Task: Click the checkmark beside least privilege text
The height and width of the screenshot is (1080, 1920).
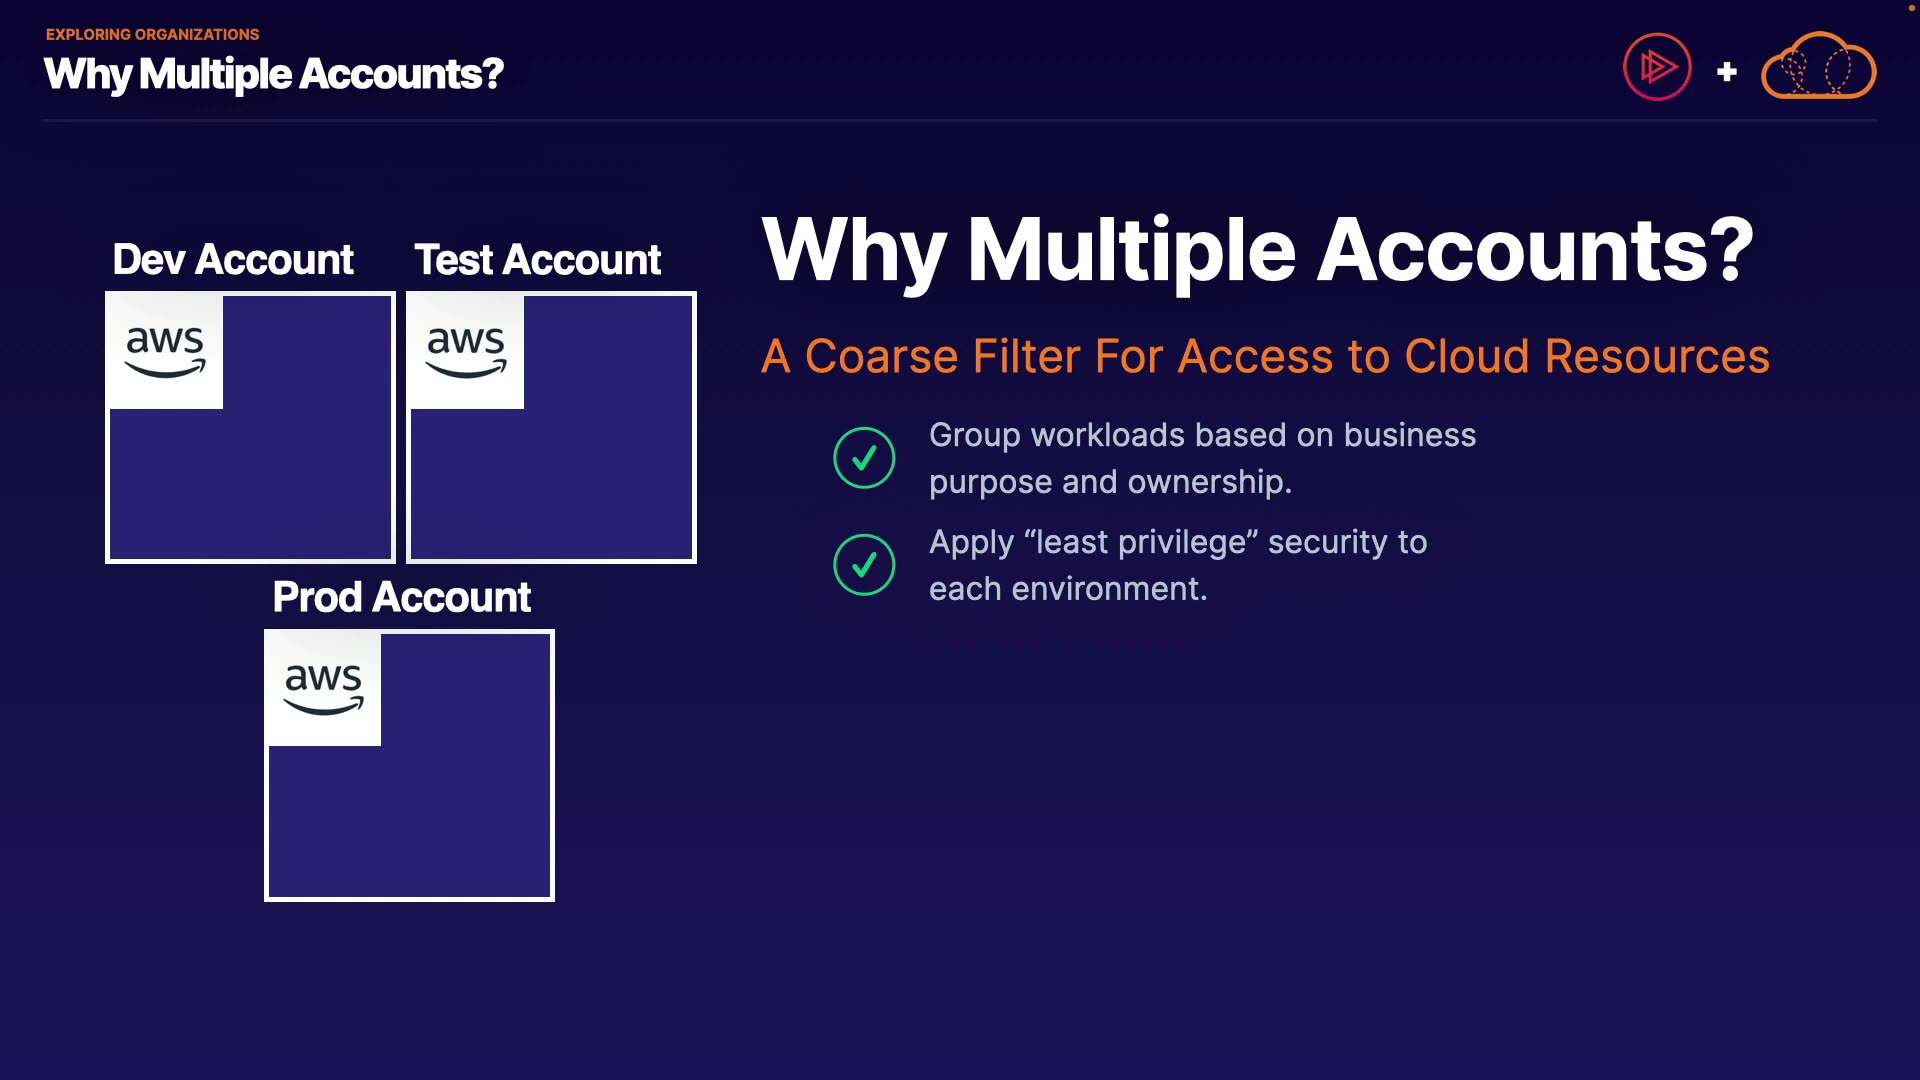Action: (864, 565)
